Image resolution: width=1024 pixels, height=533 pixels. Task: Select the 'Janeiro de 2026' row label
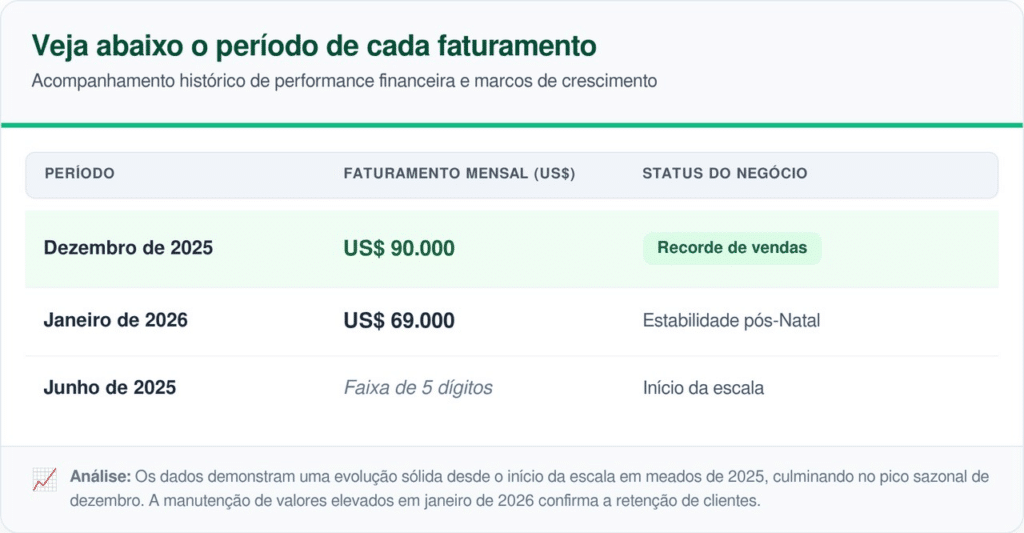(116, 321)
